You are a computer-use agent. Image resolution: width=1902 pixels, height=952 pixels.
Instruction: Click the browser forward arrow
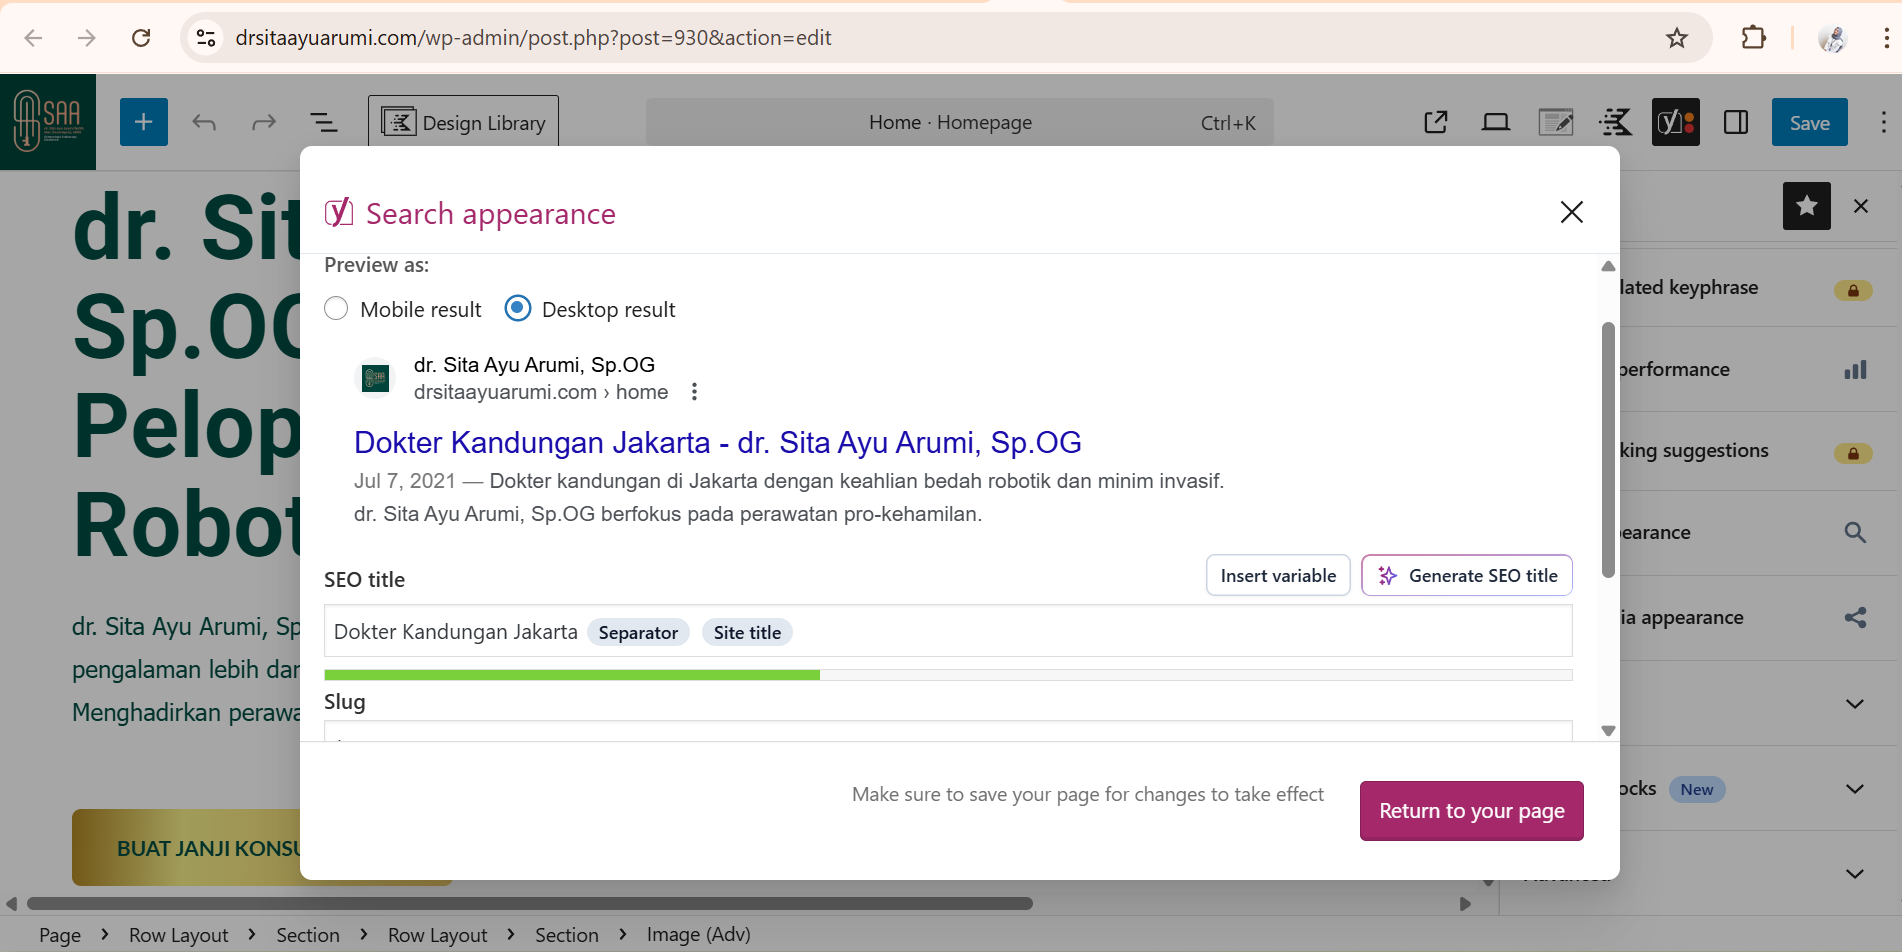[x=87, y=38]
